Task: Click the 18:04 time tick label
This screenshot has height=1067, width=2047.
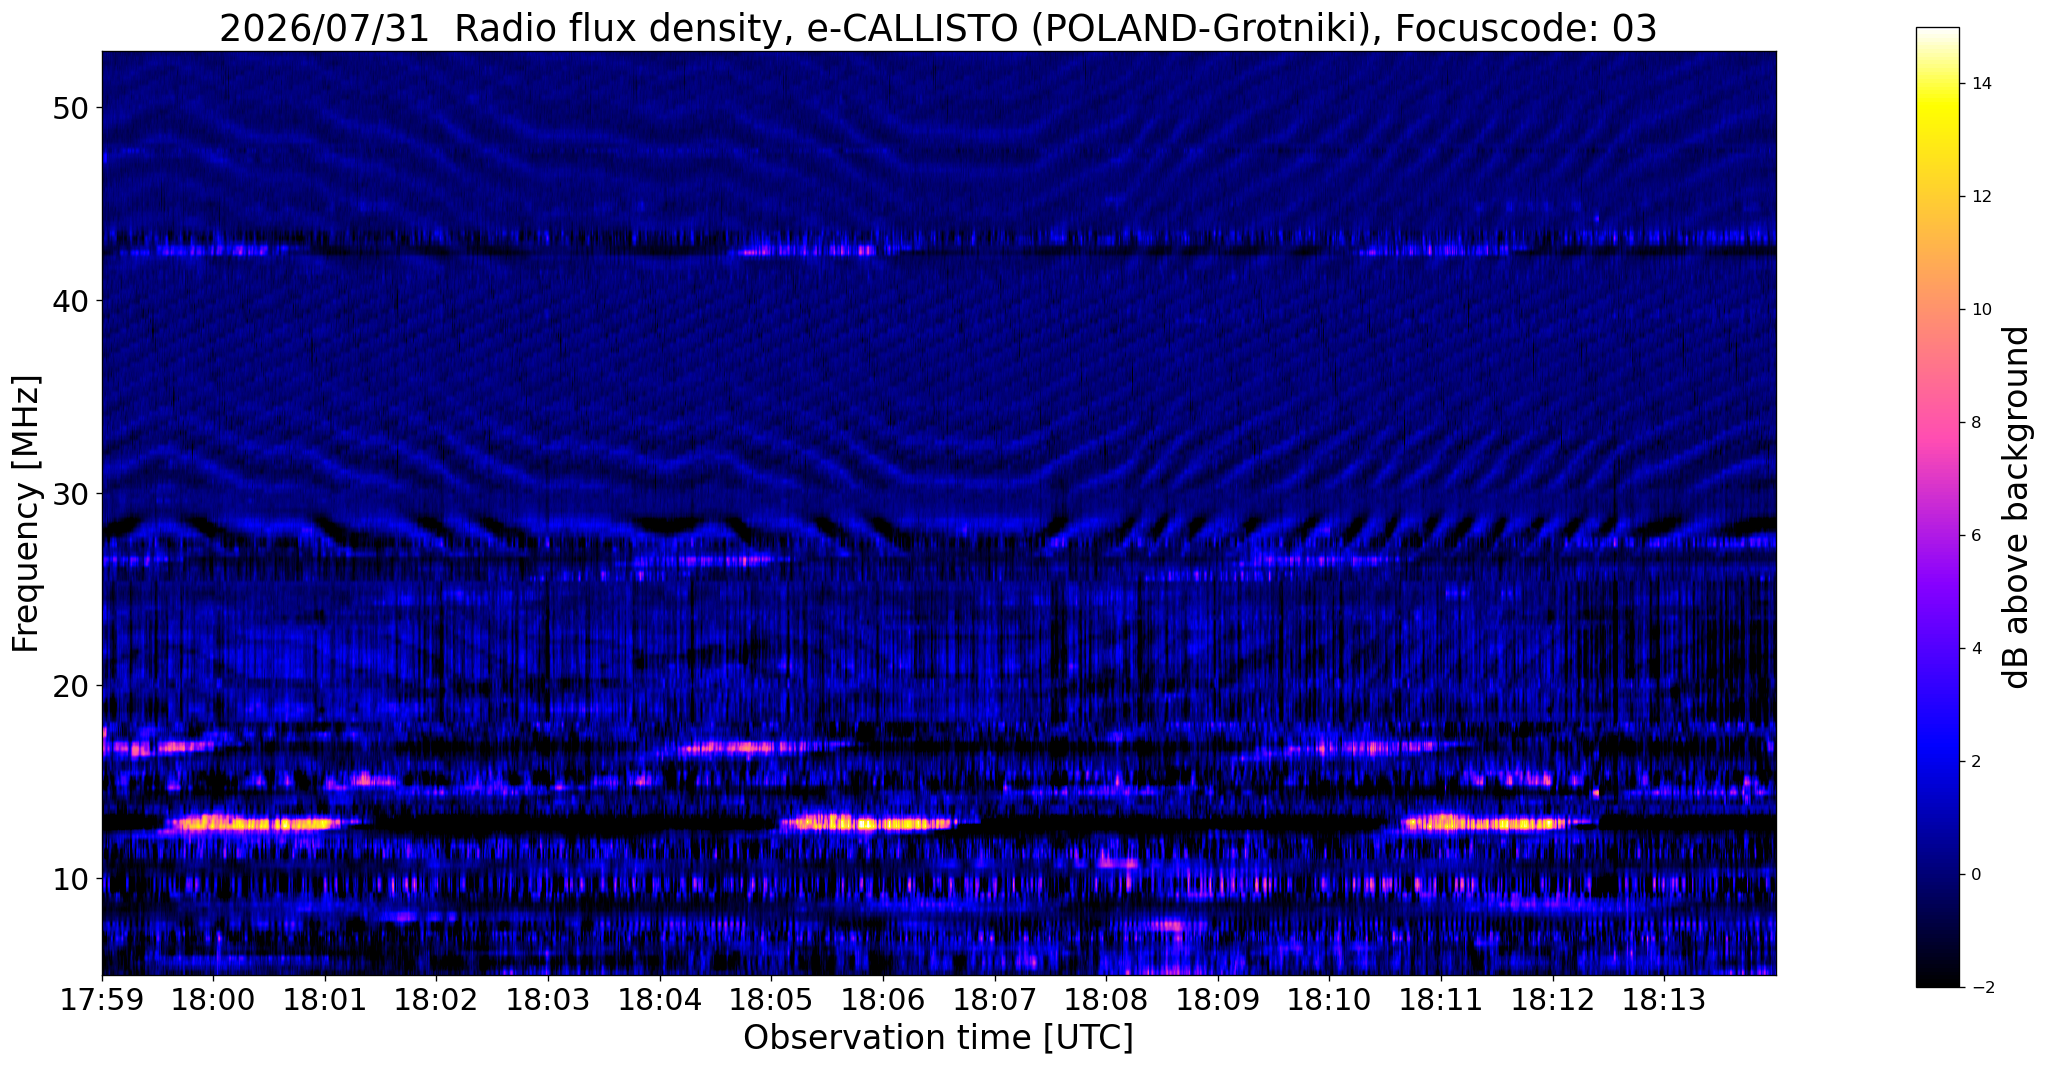Action: (x=660, y=1000)
